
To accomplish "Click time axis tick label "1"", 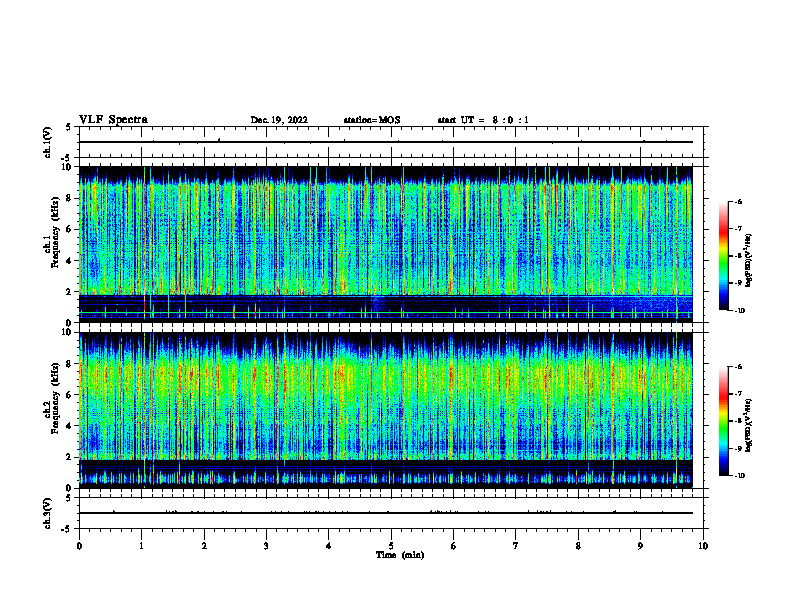I will coord(142,546).
